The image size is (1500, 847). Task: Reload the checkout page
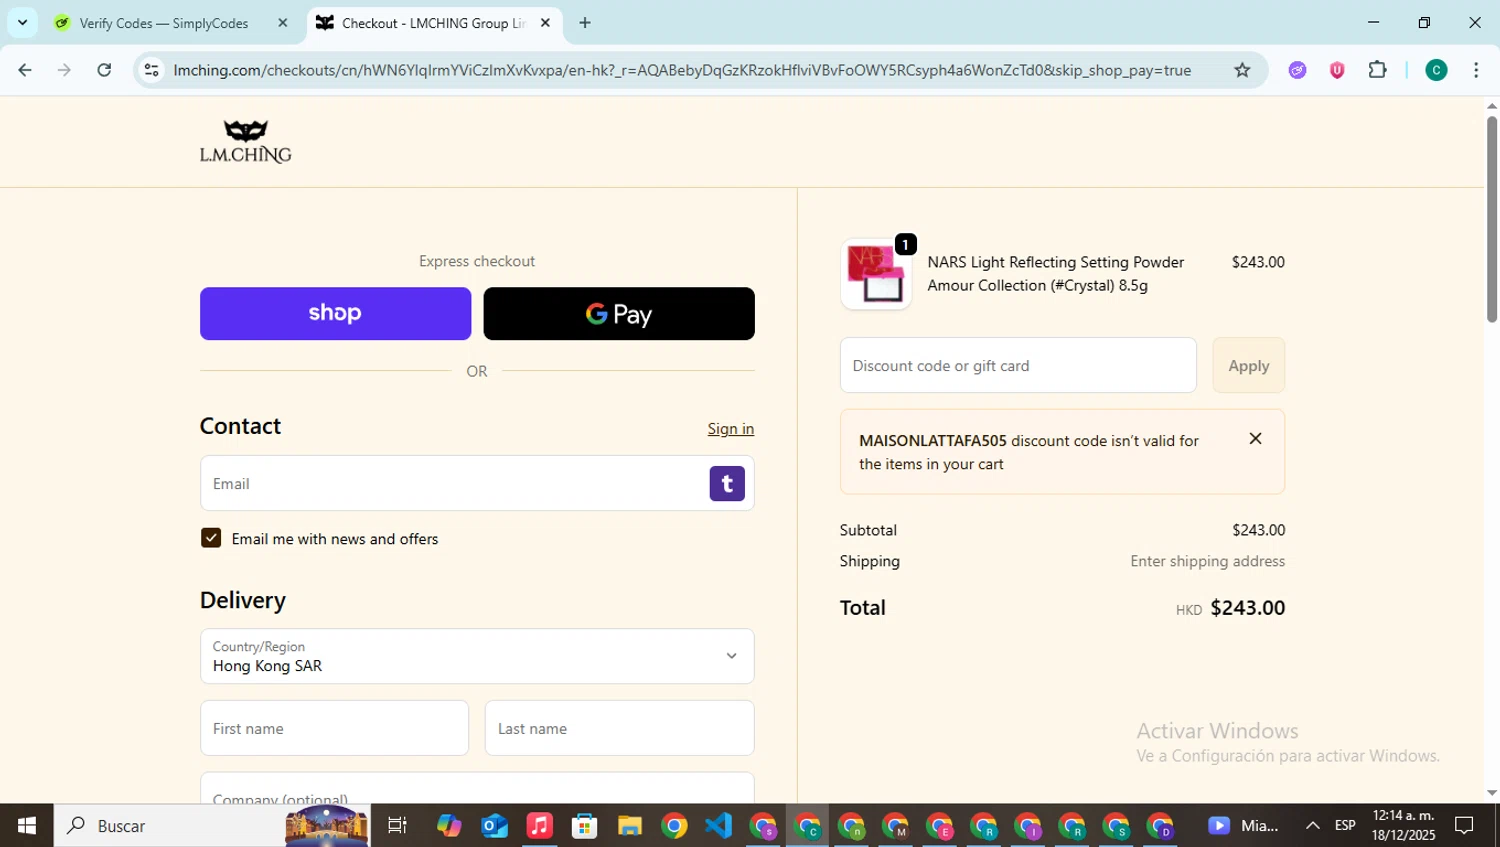click(104, 70)
